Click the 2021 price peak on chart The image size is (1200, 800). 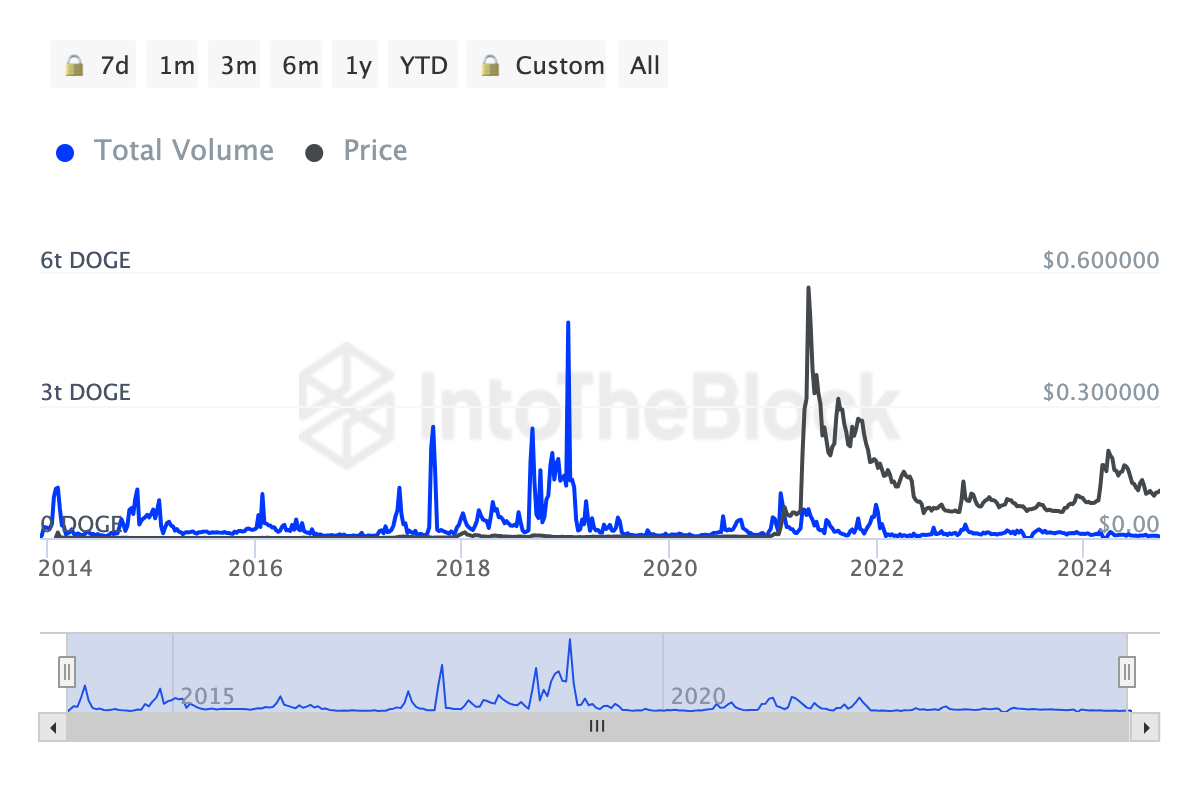(808, 288)
